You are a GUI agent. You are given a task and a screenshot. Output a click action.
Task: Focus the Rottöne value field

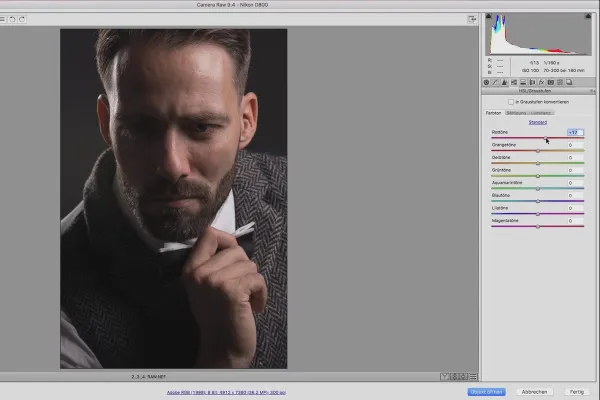pos(575,132)
